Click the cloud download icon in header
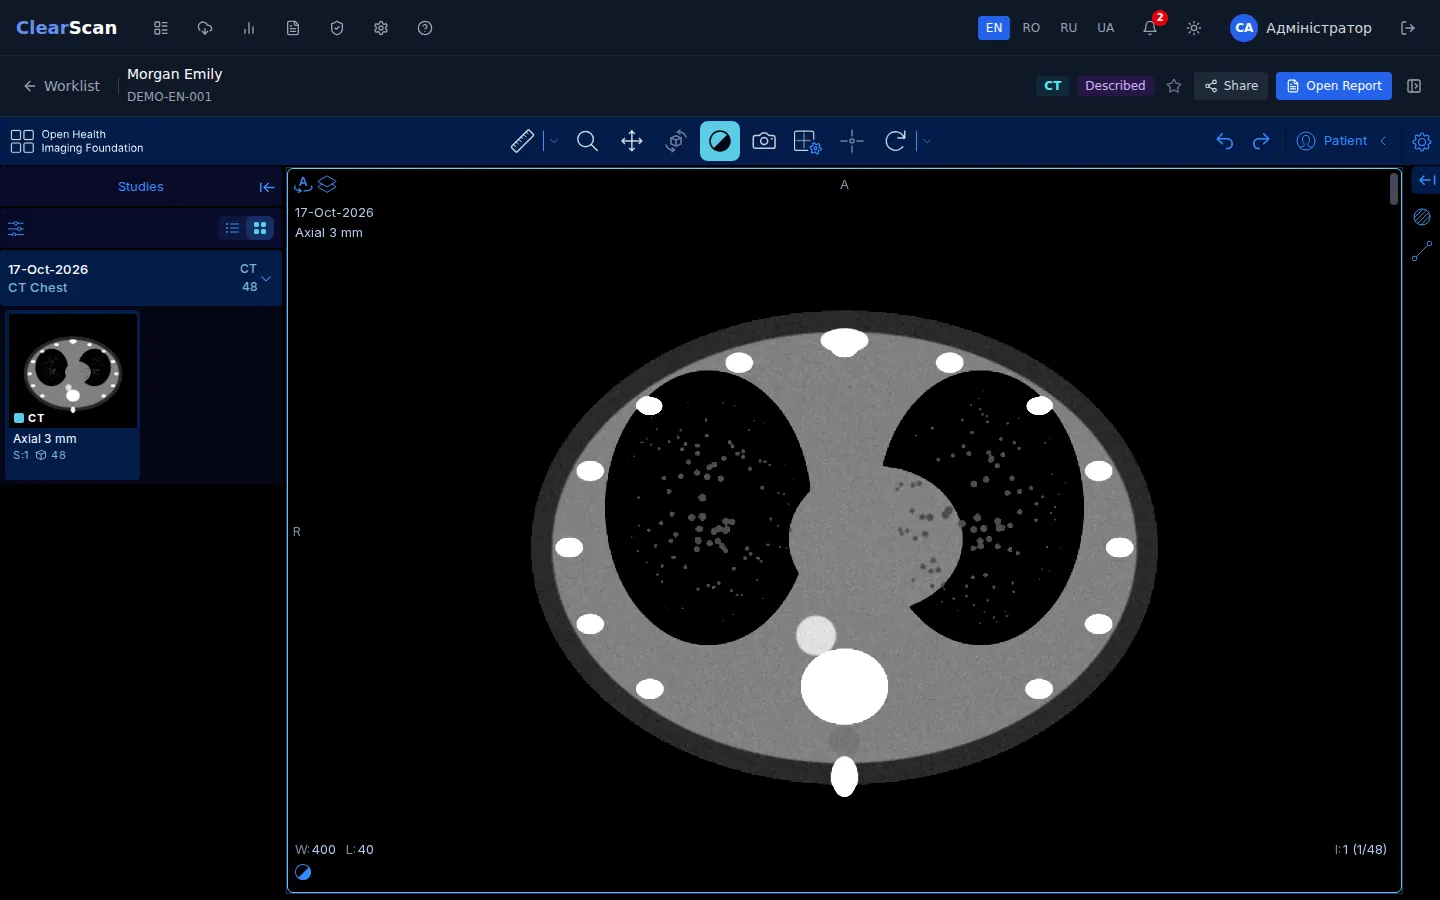 (205, 28)
